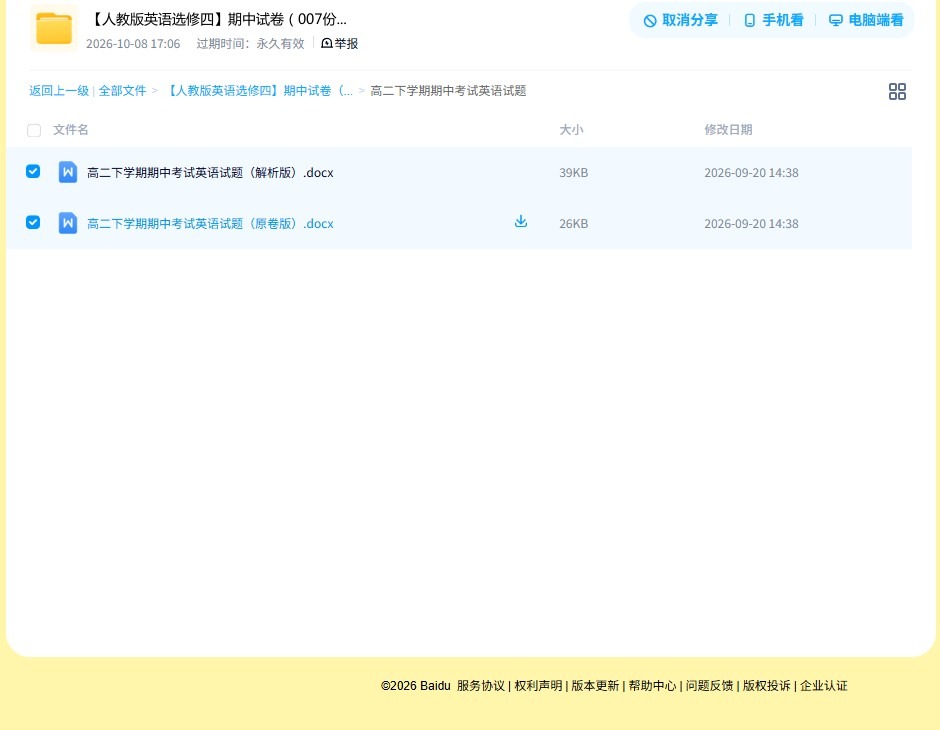Click the 原卷版 row date 2026-09-20 14:38
Viewport: 940px width, 730px height.
tap(751, 224)
